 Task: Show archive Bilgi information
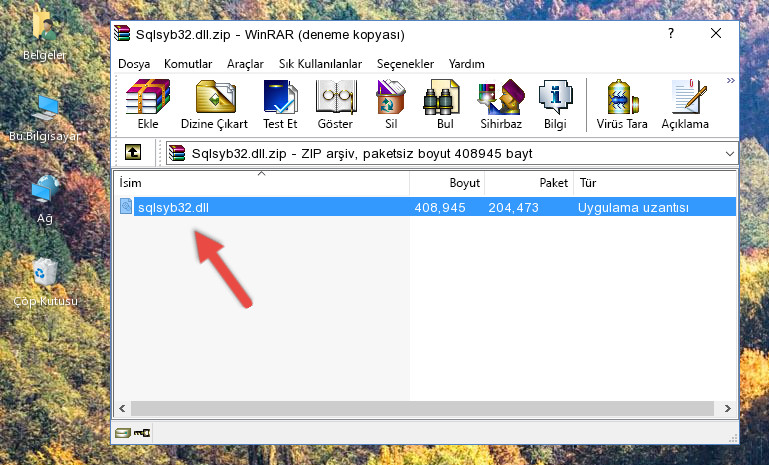555,104
